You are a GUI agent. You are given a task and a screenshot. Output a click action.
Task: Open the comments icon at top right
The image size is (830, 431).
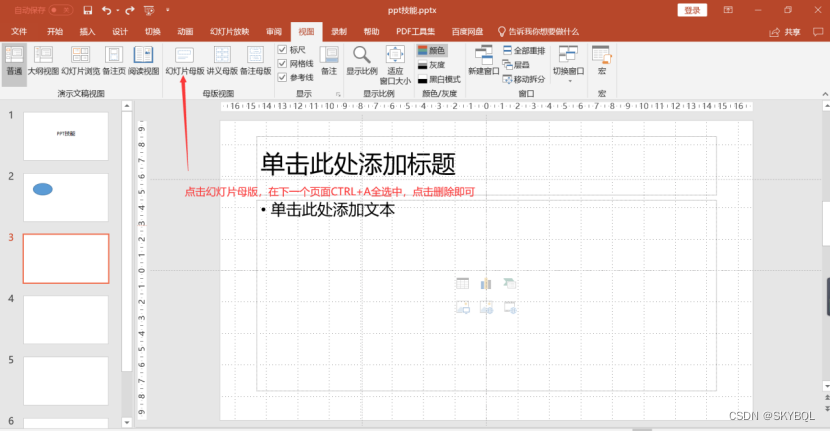pyautogui.click(x=818, y=32)
